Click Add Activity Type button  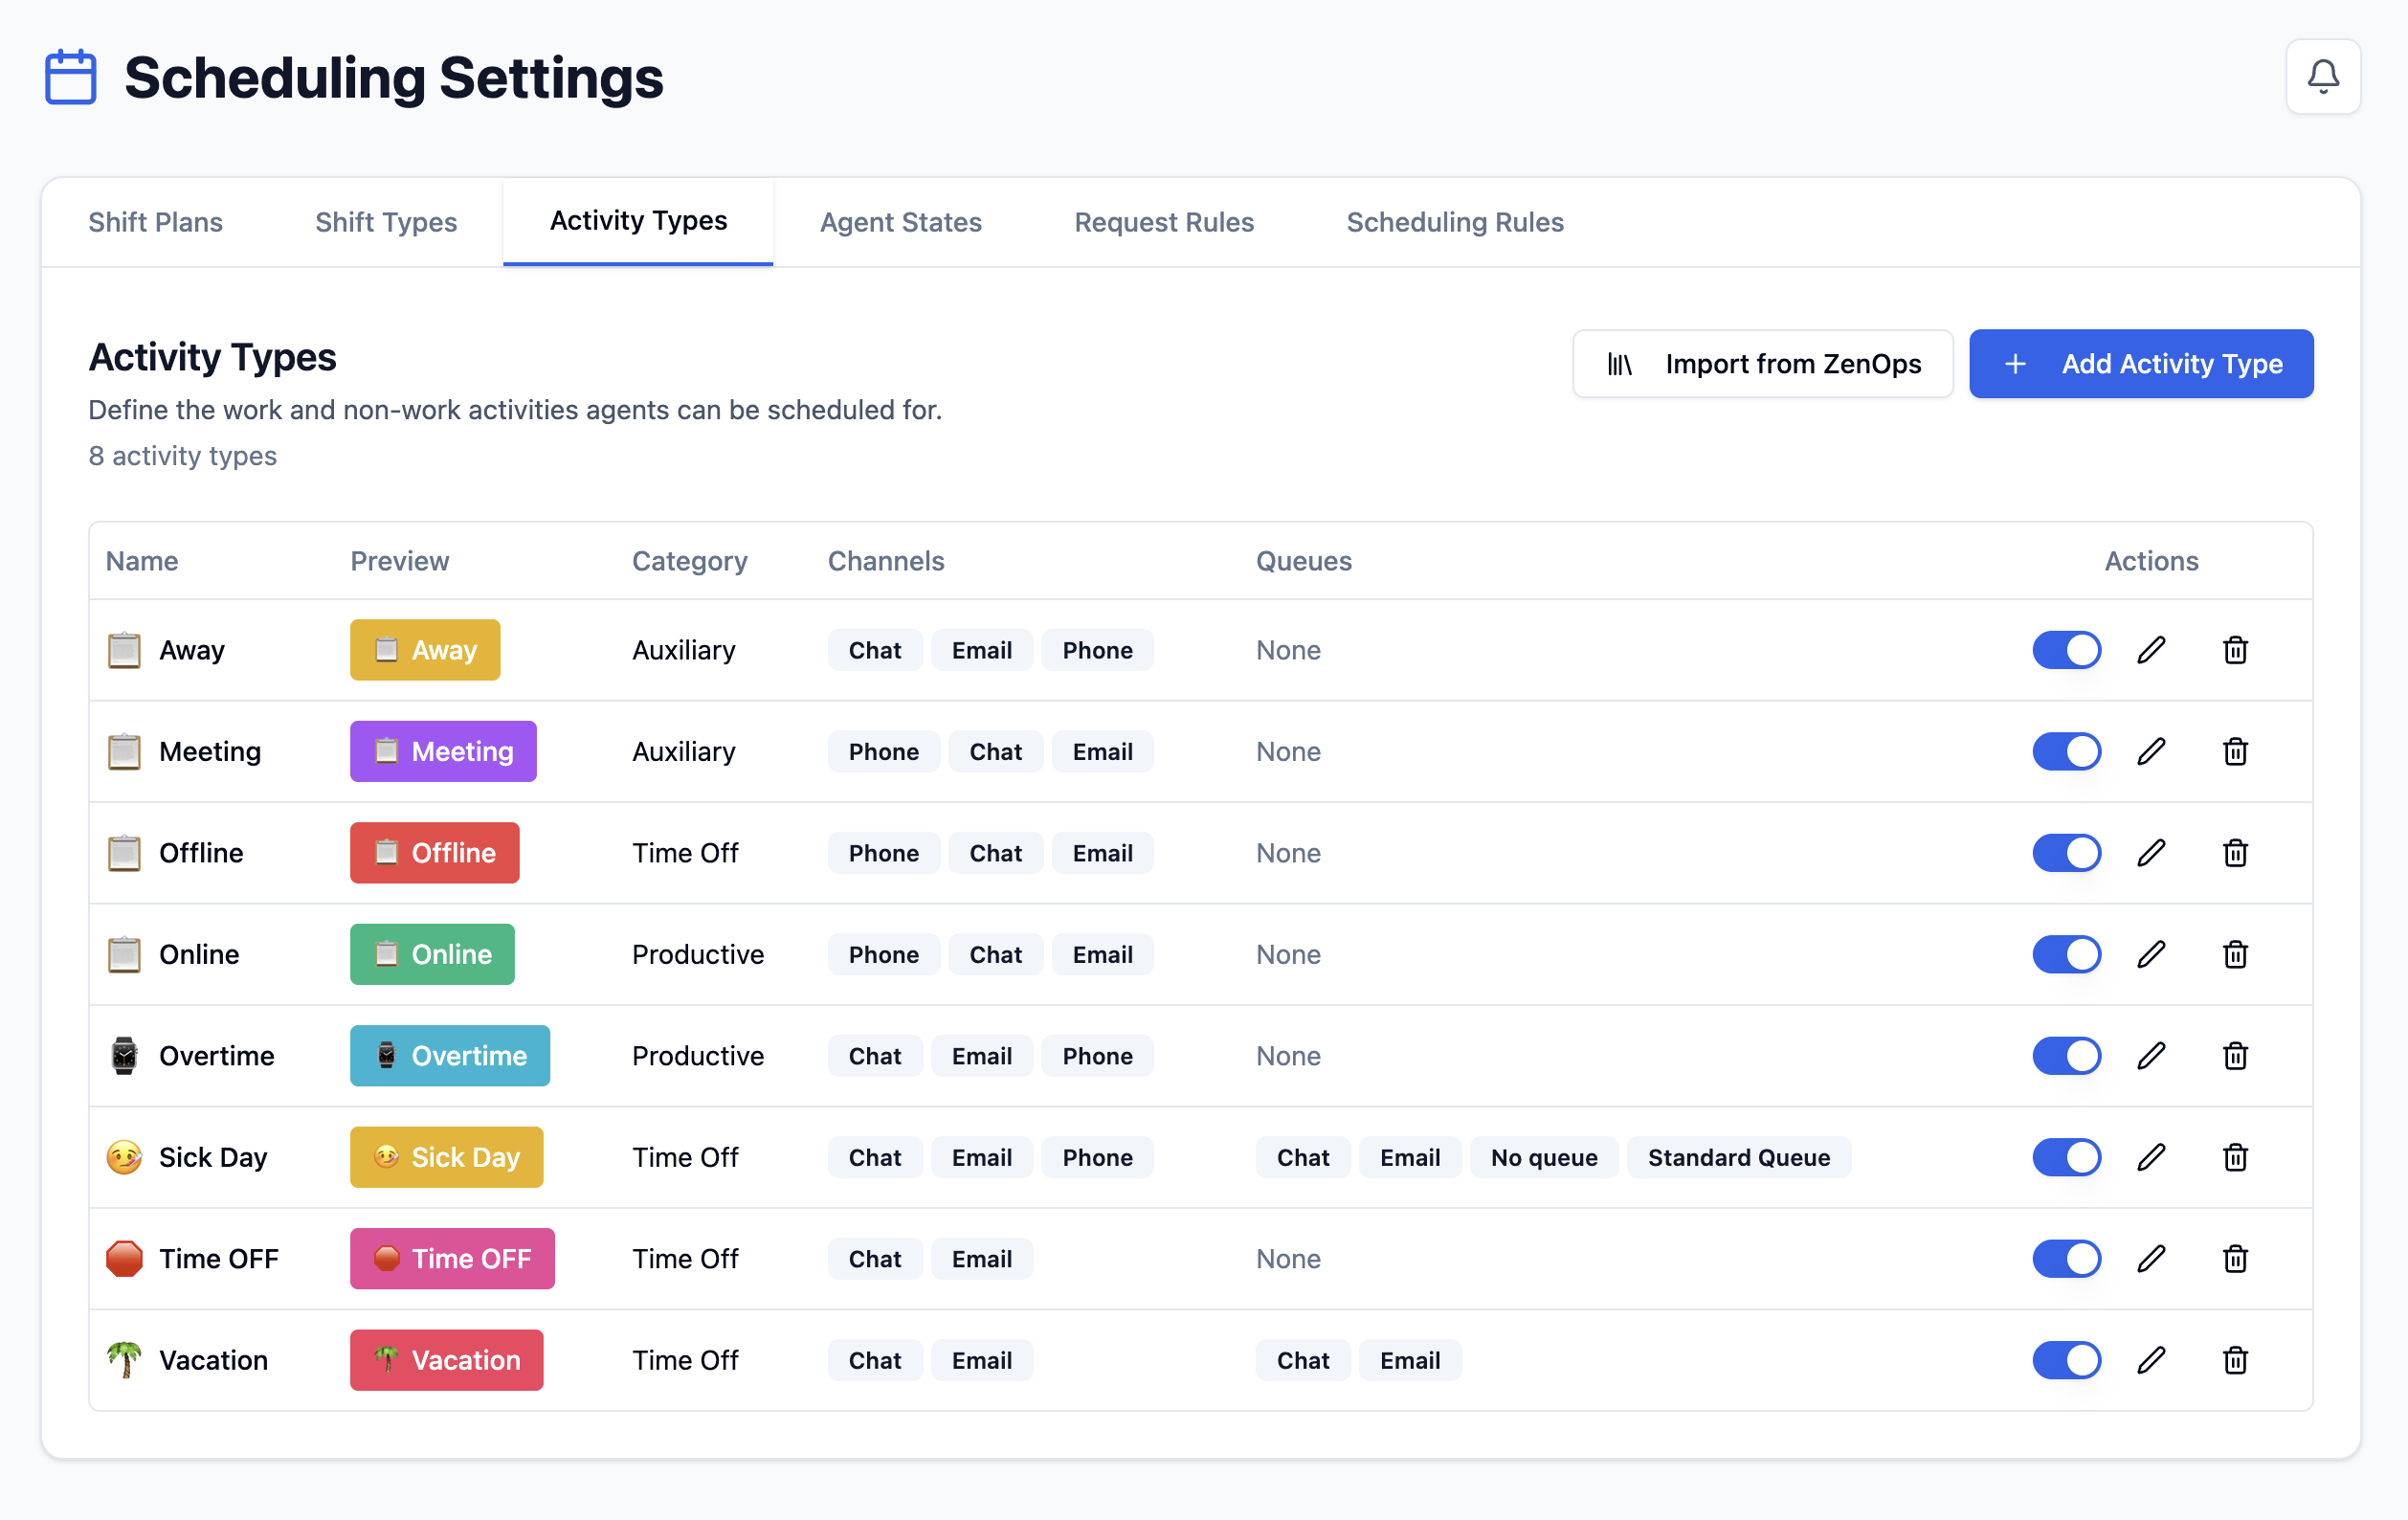click(x=2141, y=364)
